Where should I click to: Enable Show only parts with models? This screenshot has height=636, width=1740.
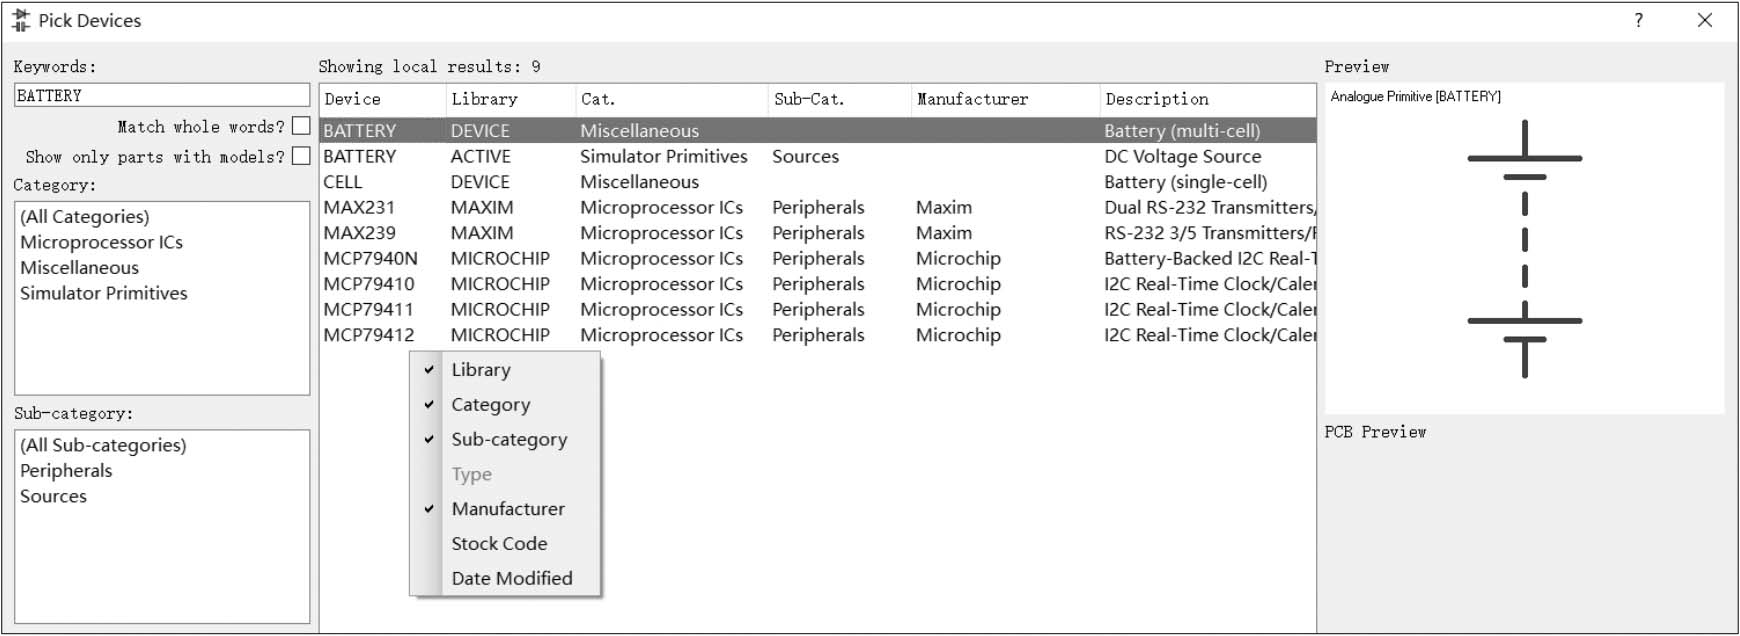click(301, 156)
